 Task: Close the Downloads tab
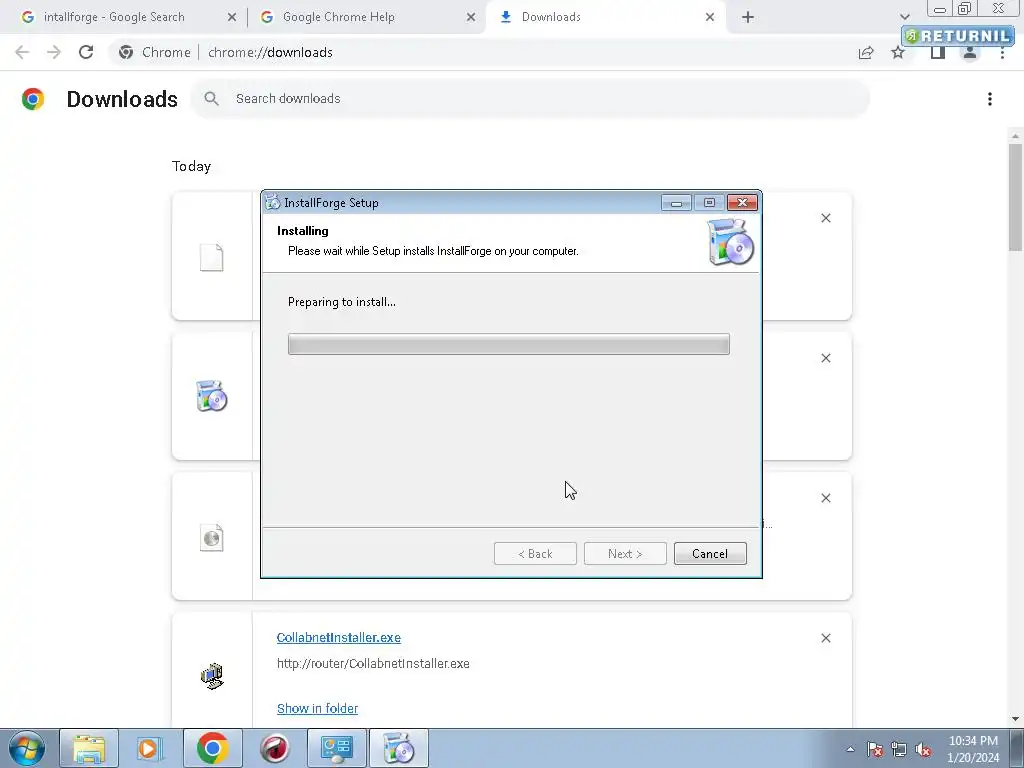coord(710,17)
